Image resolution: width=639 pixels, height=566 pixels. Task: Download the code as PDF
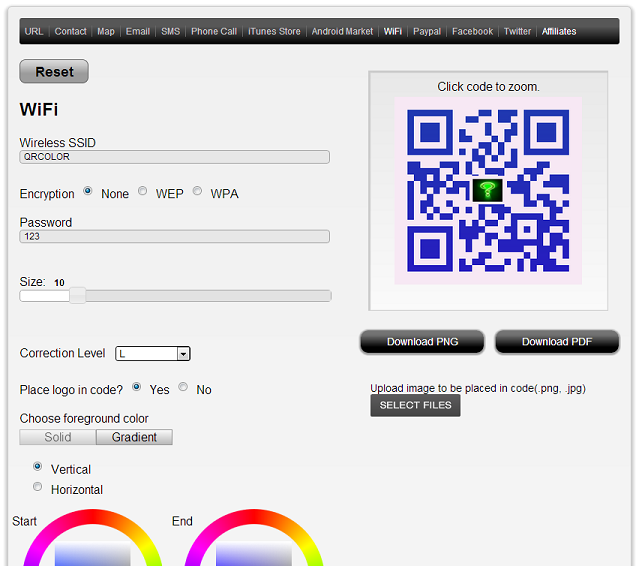[x=557, y=341]
